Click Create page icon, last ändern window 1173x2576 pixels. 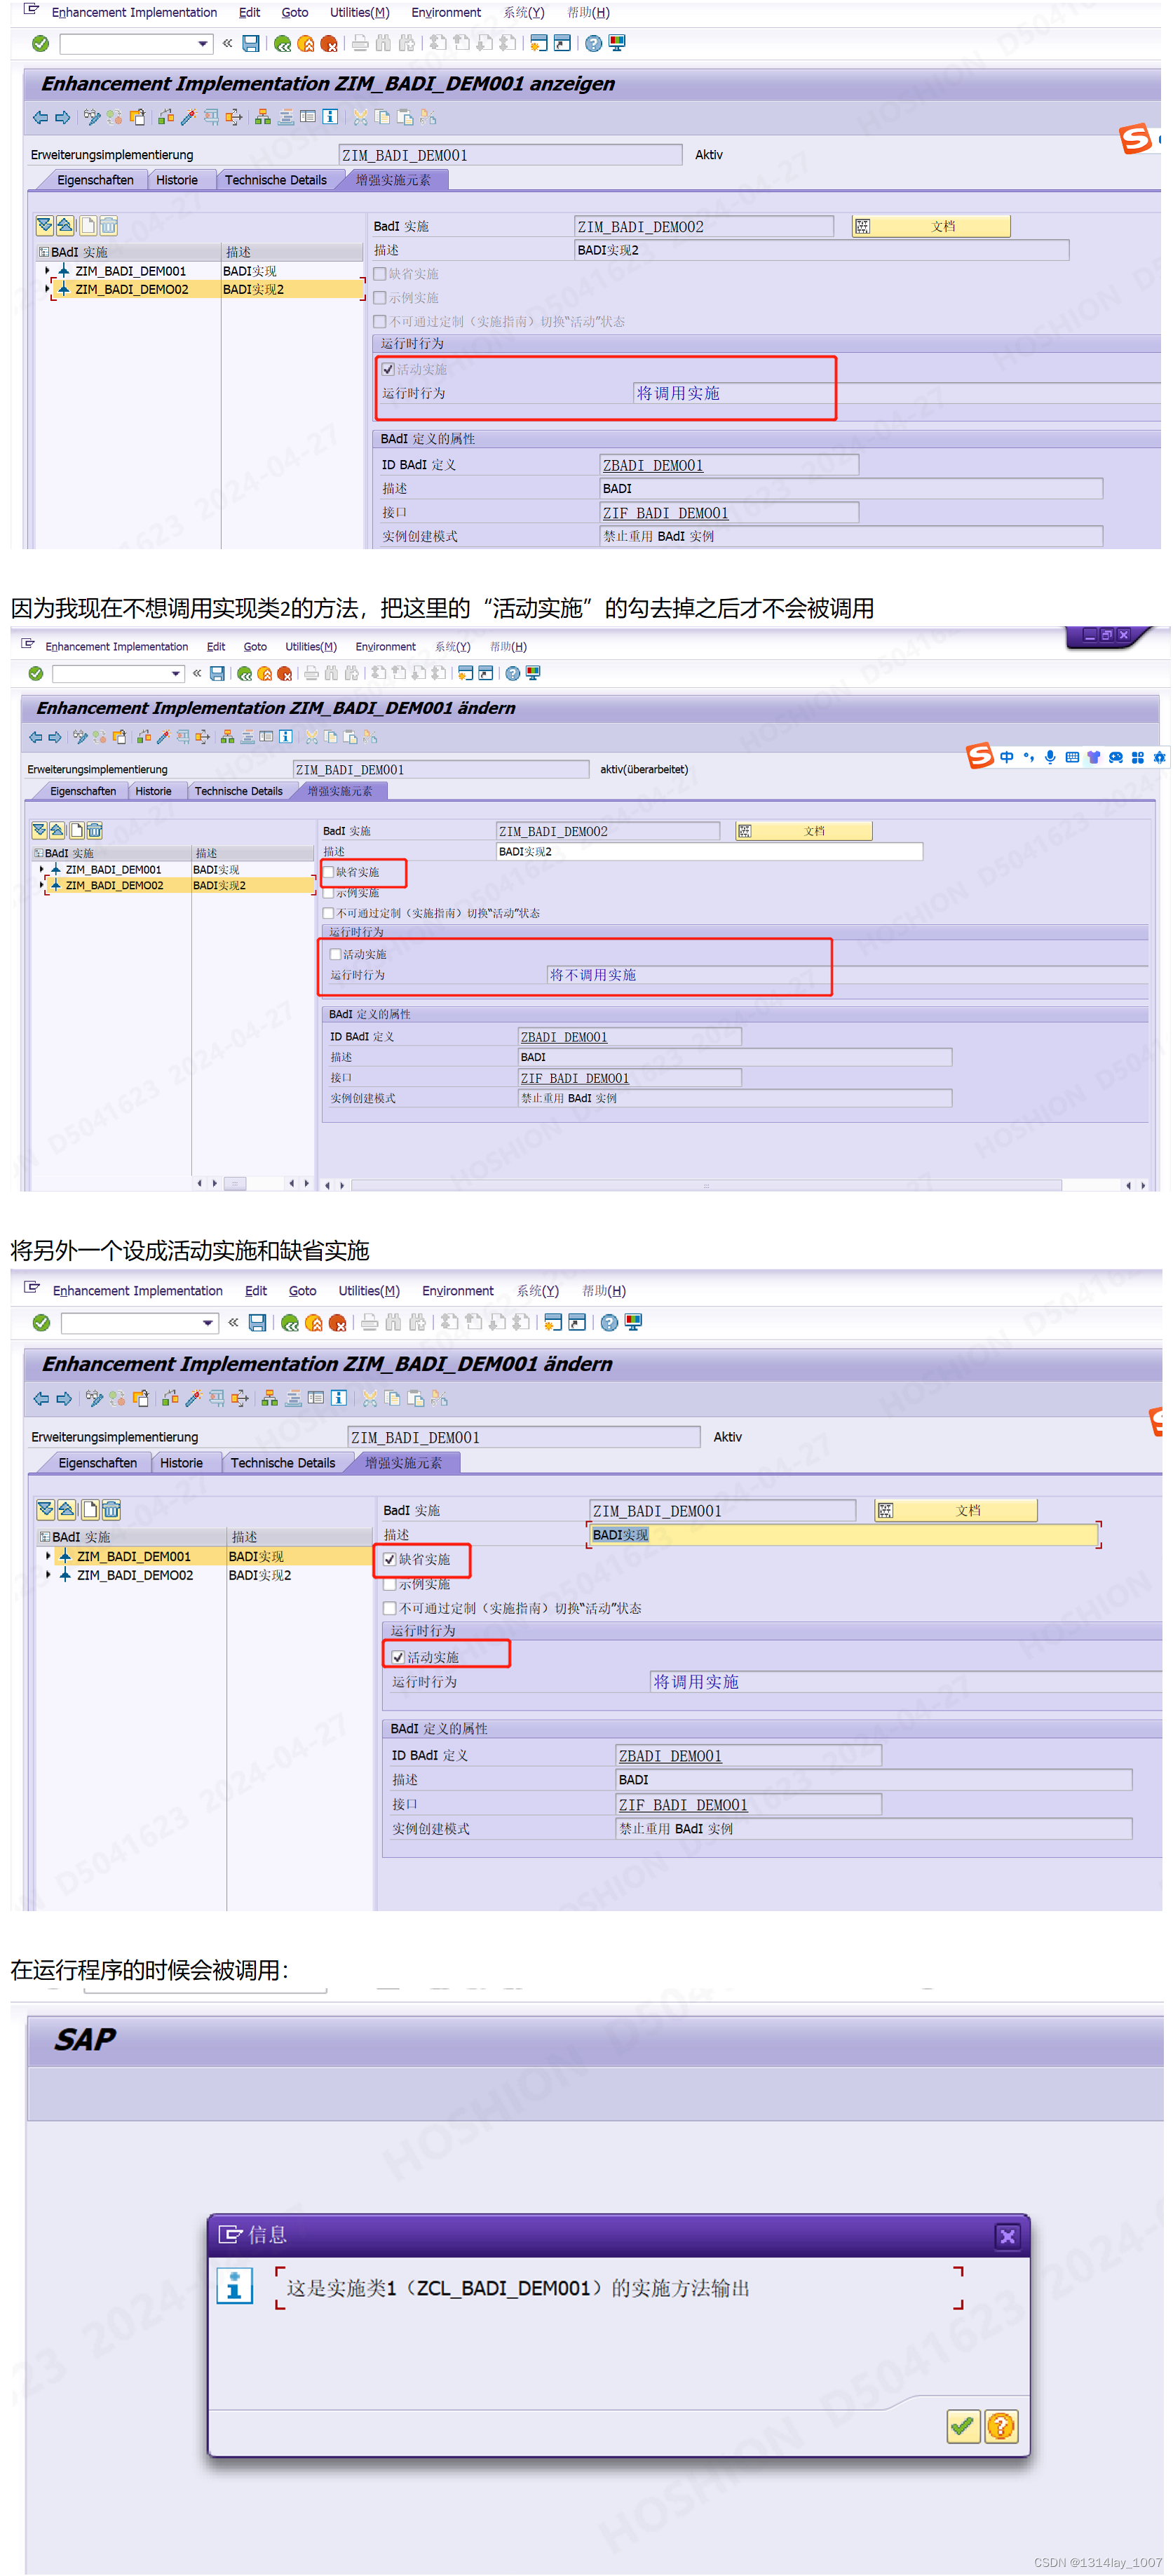pyautogui.click(x=89, y=1510)
